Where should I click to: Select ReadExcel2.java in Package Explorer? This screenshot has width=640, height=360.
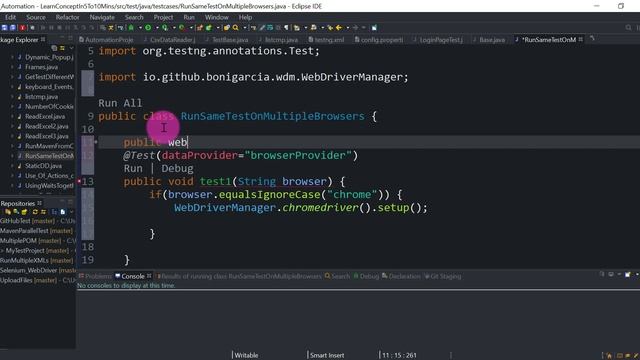point(47,127)
